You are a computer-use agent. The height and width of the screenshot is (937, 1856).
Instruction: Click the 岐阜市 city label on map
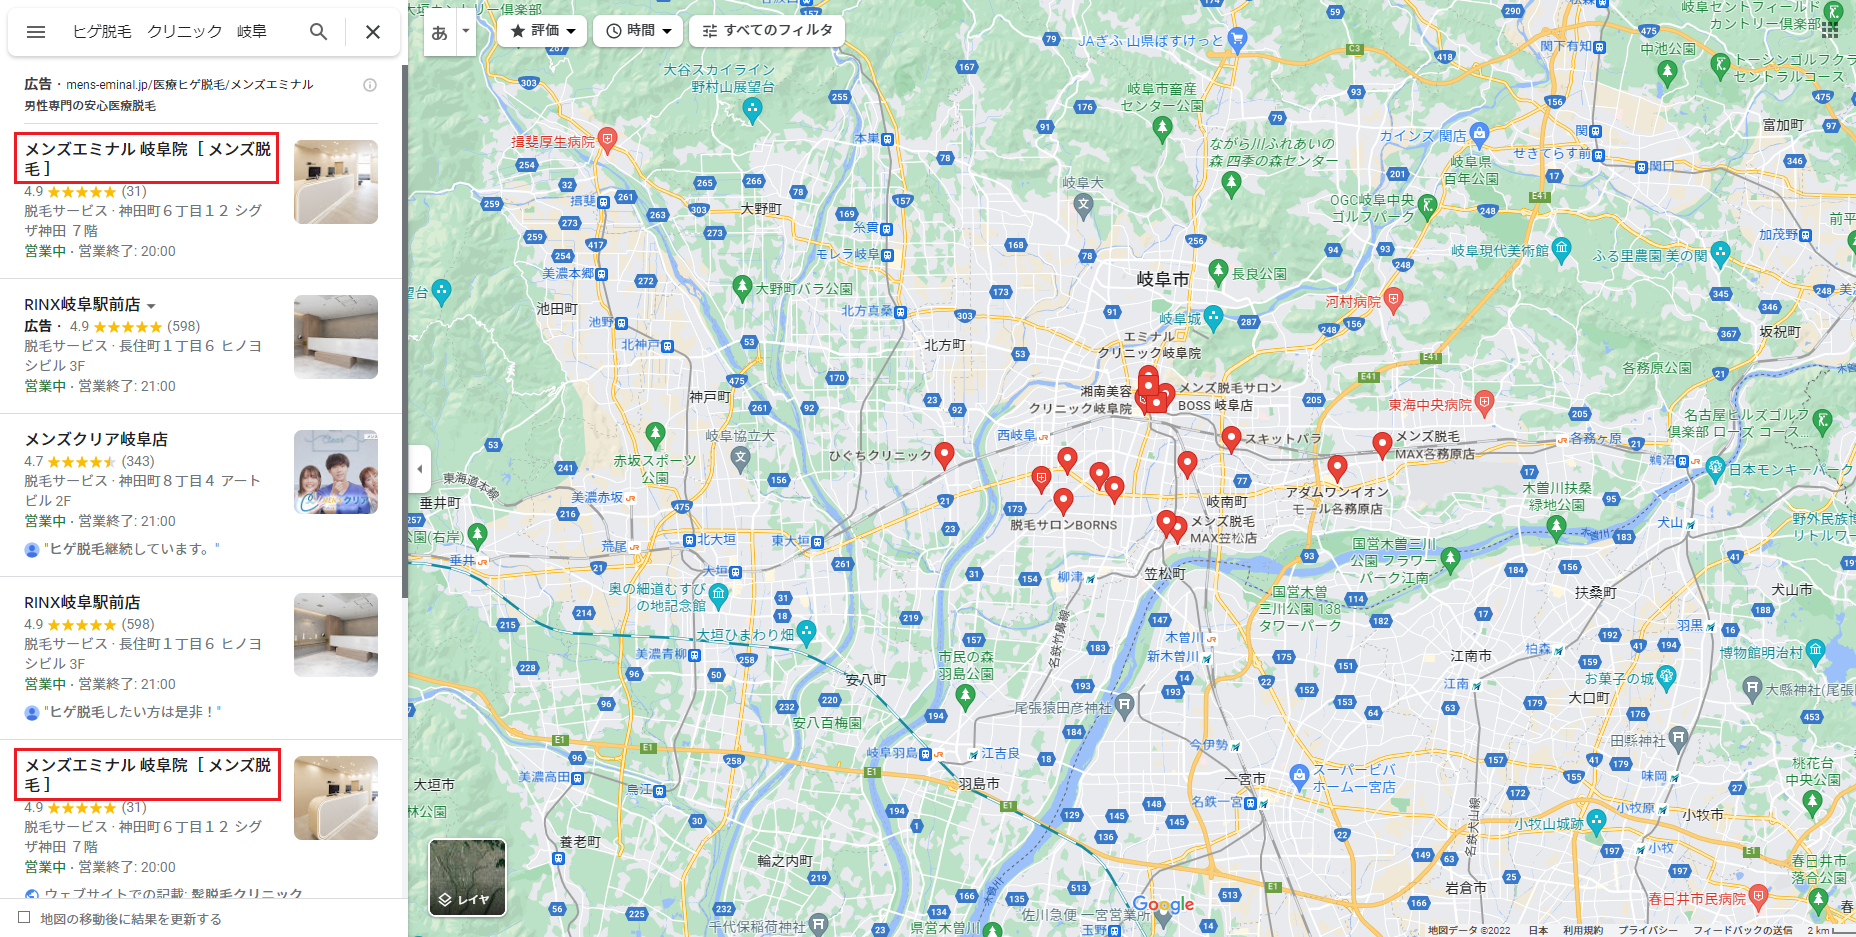(1163, 279)
